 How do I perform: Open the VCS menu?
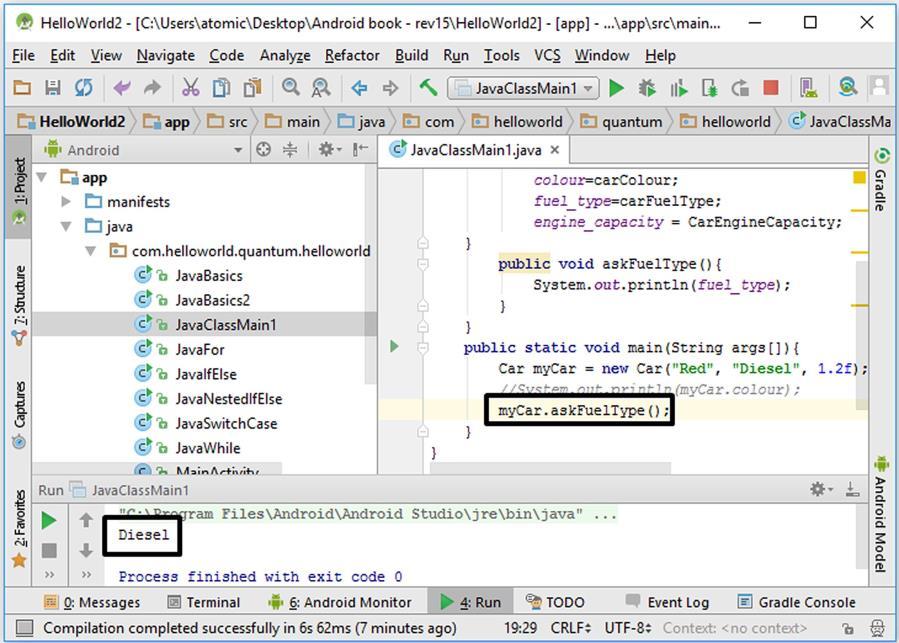click(548, 56)
